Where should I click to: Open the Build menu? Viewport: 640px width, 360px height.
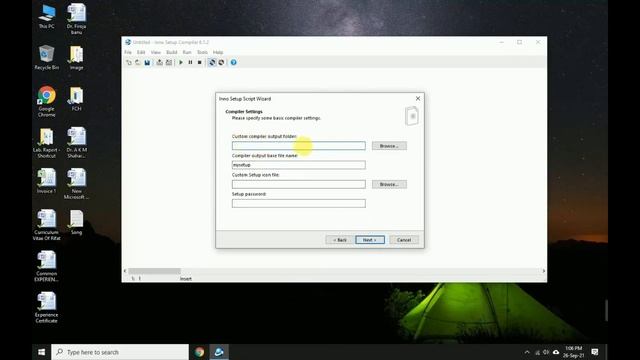pos(171,52)
